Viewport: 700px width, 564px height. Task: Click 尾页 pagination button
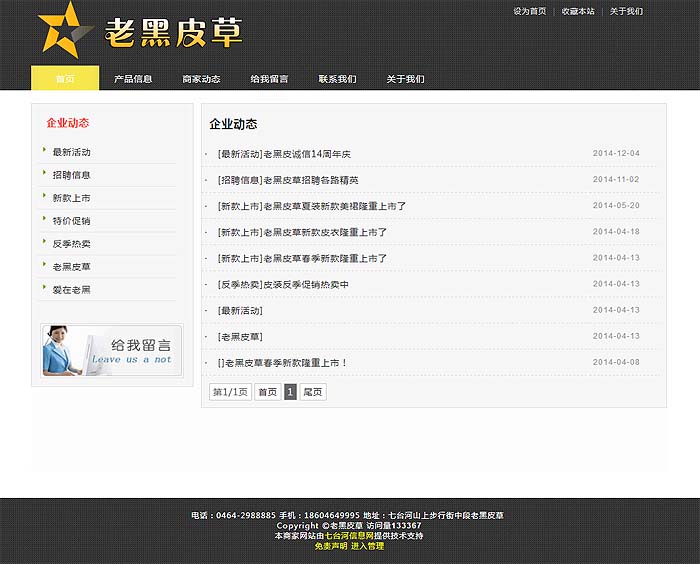pos(313,392)
